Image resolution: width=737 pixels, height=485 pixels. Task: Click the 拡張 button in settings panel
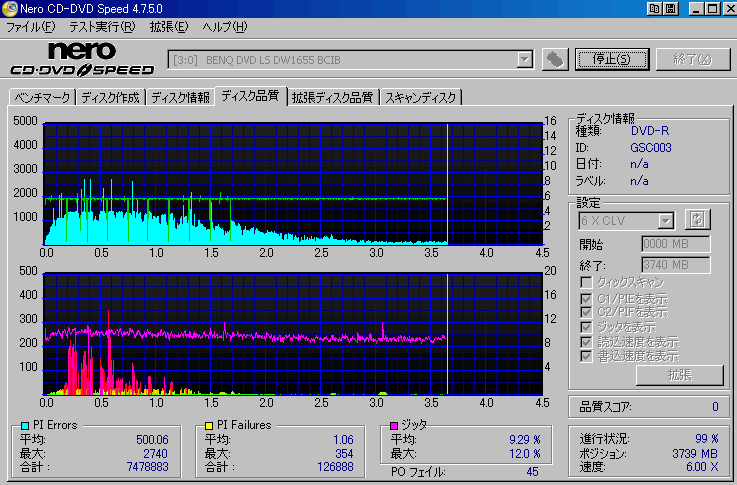coord(680,375)
